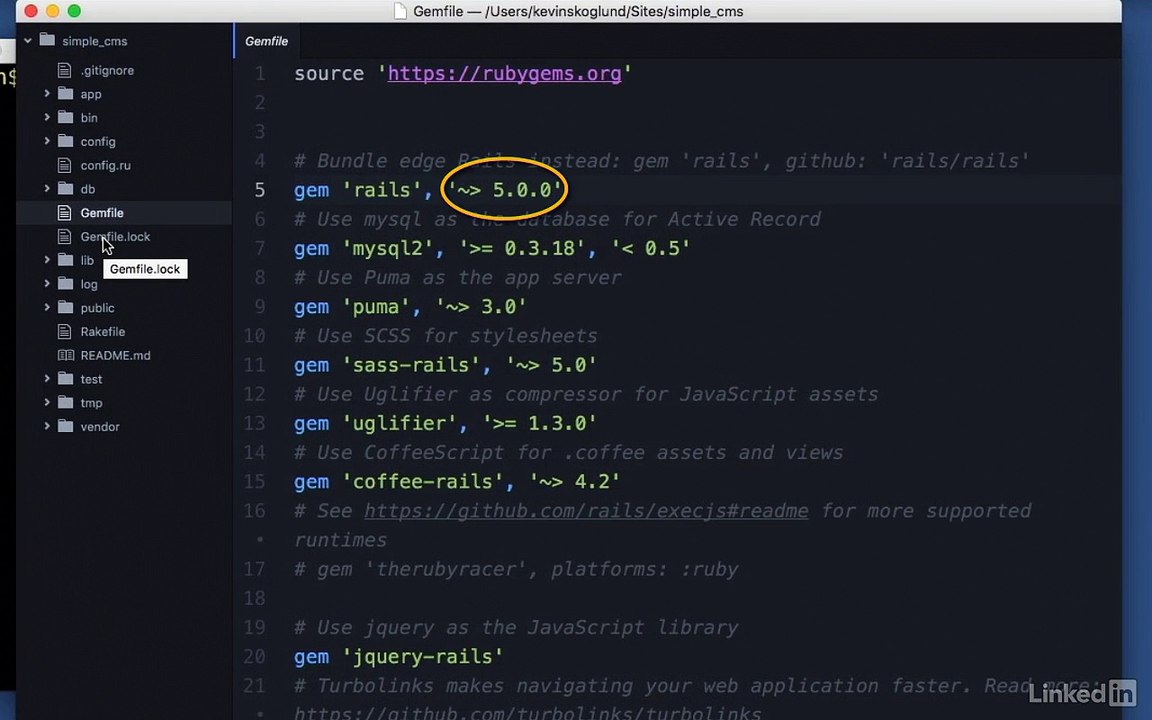The image size is (1152, 720).
Task: Expand the public folder chevron
Action: [x=47, y=307]
